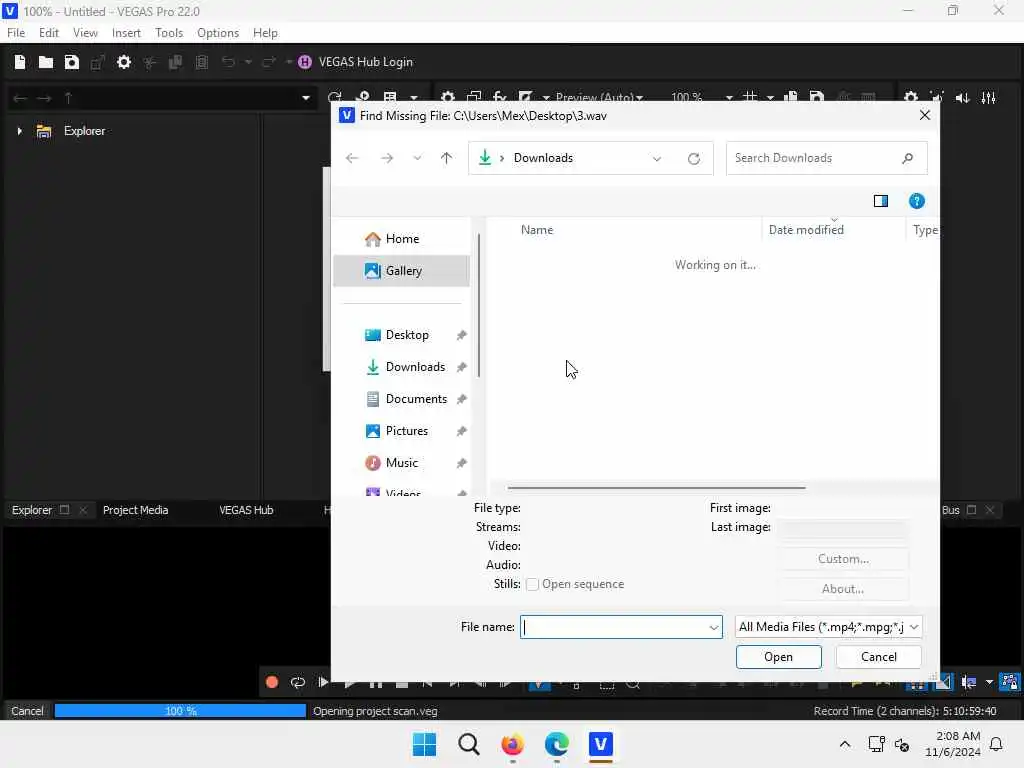Open the Edit menu
The image size is (1024, 768).
pos(49,33)
